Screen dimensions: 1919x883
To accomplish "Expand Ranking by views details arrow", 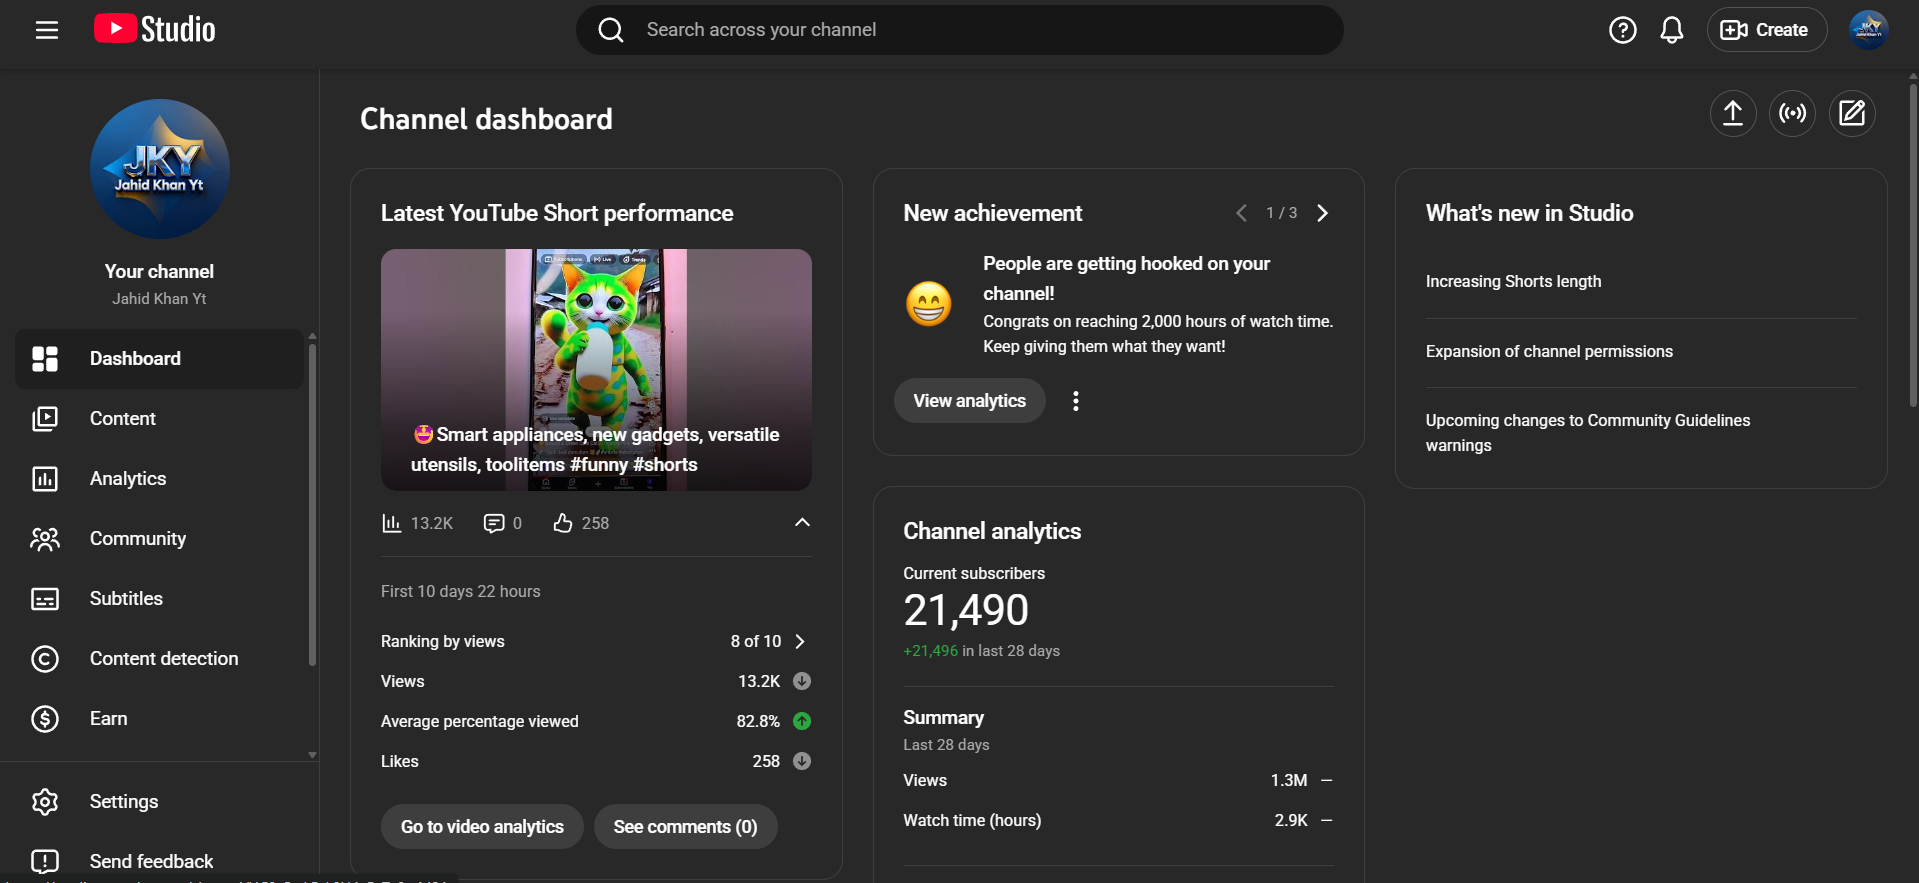I will [x=800, y=641].
